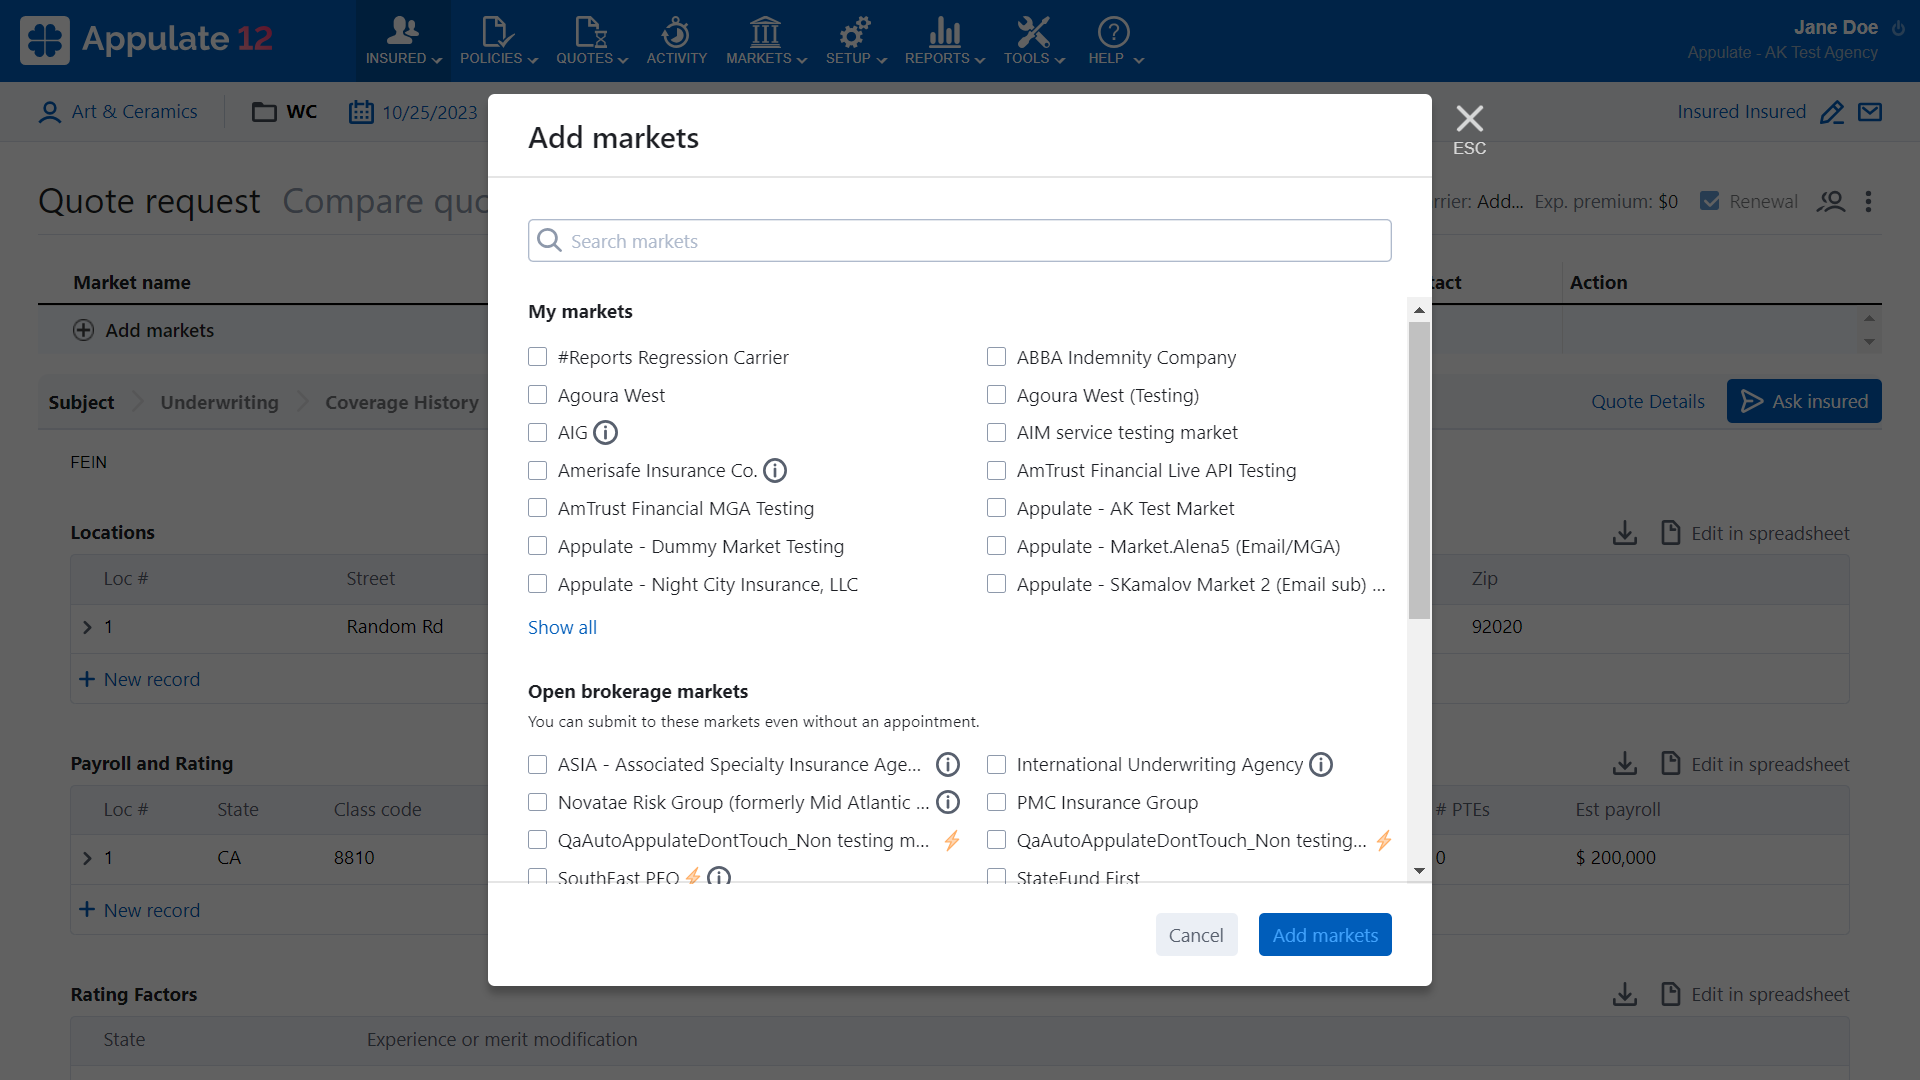Open the Setup dropdown menu
This screenshot has height=1080, width=1920.
click(856, 41)
